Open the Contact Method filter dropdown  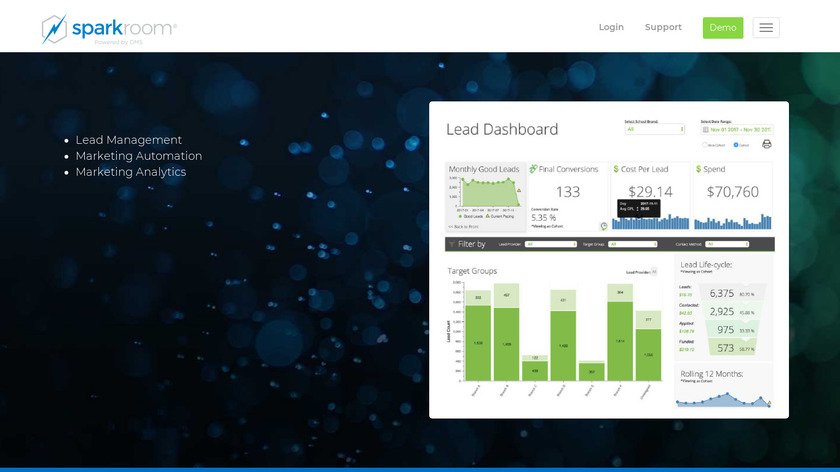tap(727, 244)
